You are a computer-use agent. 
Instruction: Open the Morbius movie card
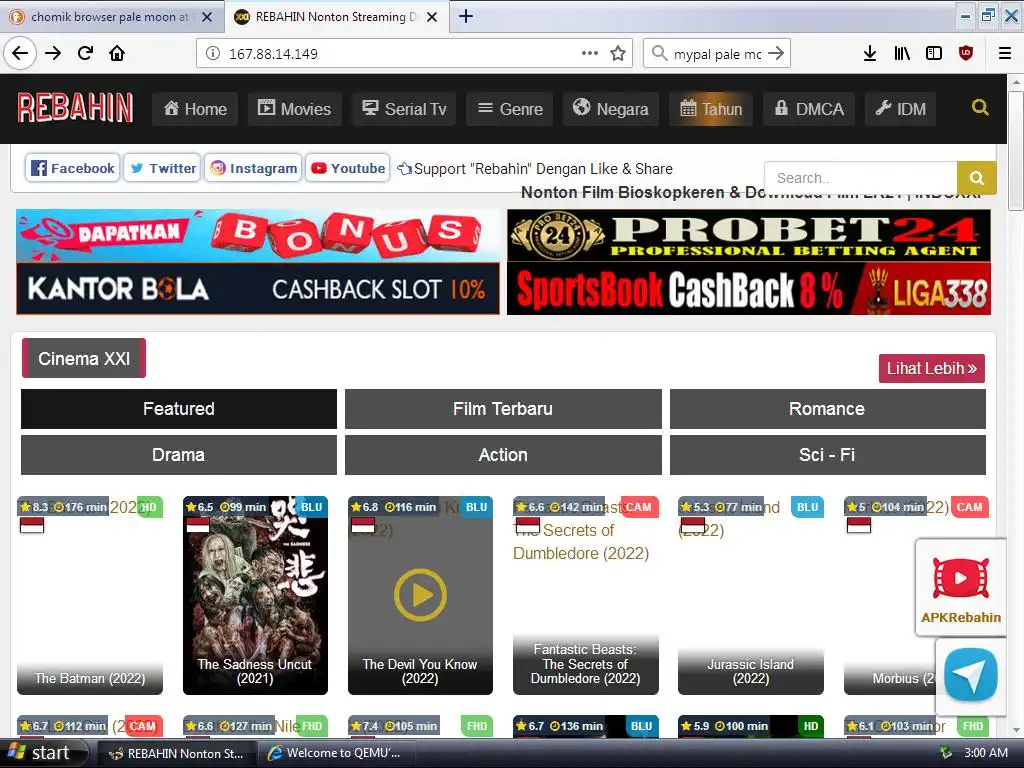[x=891, y=595]
